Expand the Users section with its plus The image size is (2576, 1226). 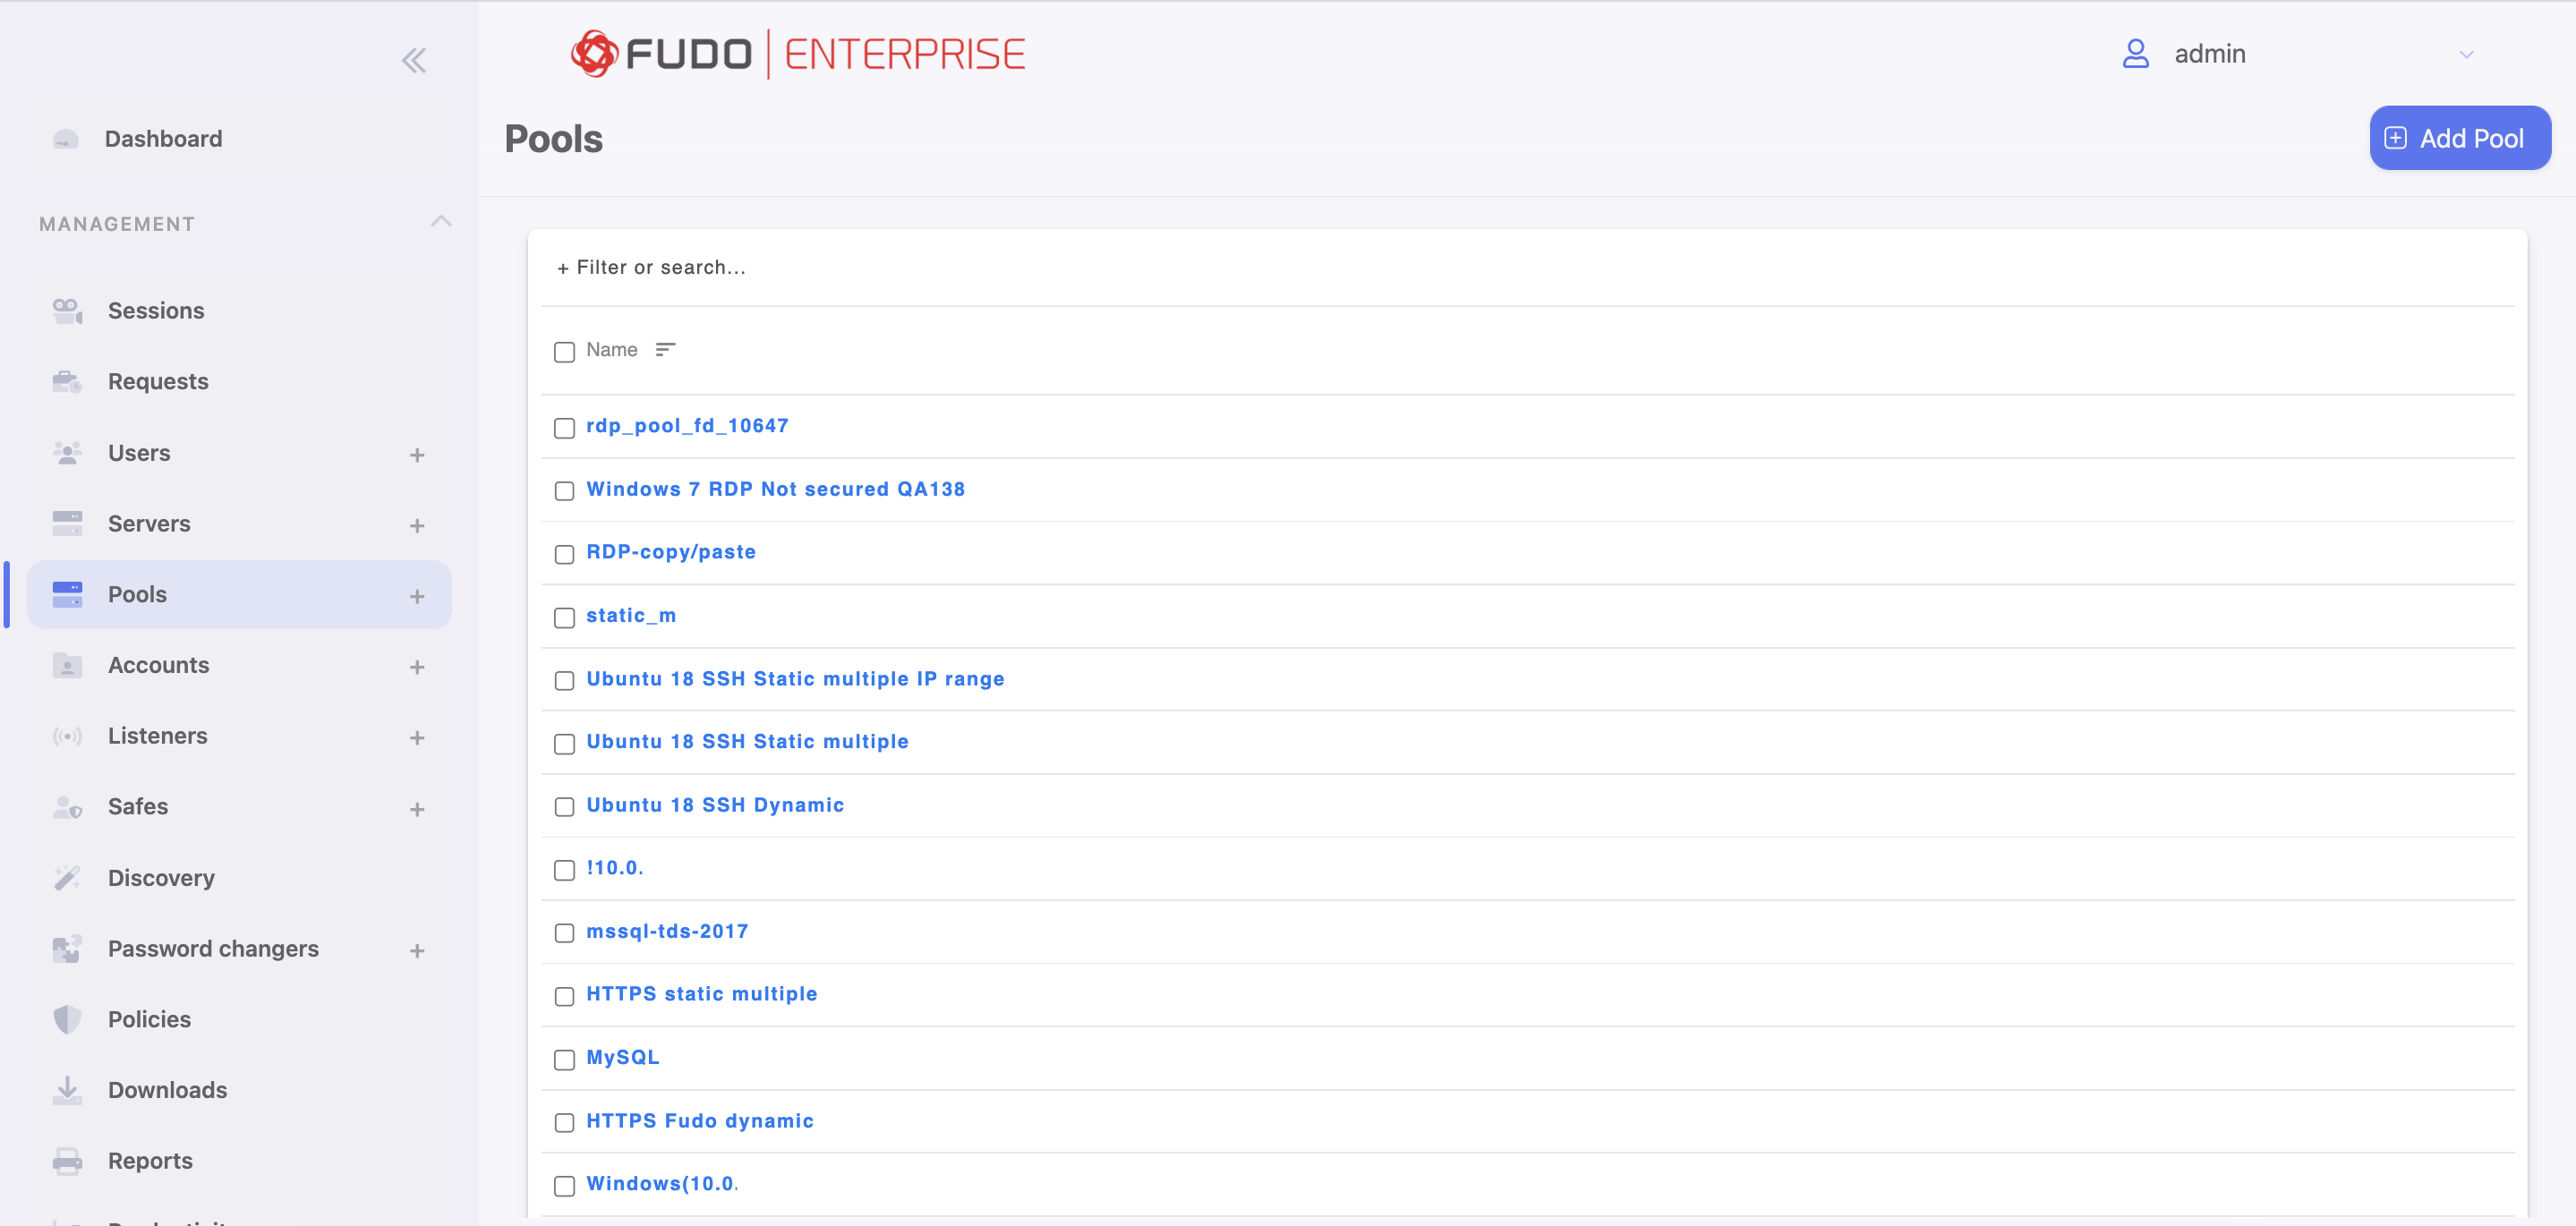(x=417, y=455)
